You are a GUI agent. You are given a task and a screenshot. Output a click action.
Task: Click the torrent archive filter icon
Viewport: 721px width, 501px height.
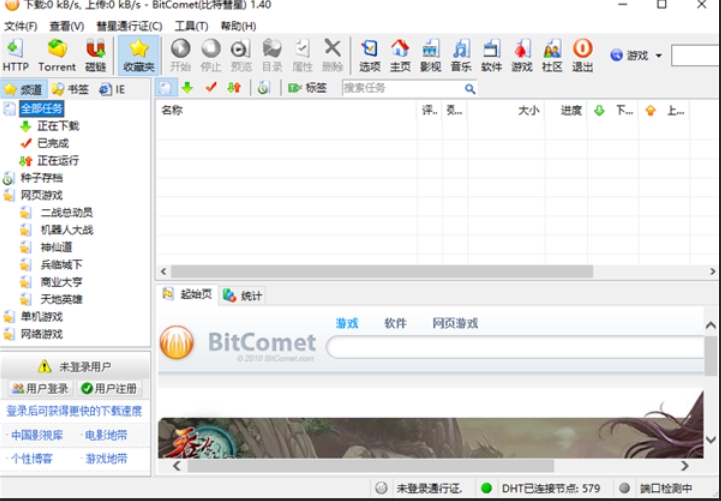(x=263, y=87)
